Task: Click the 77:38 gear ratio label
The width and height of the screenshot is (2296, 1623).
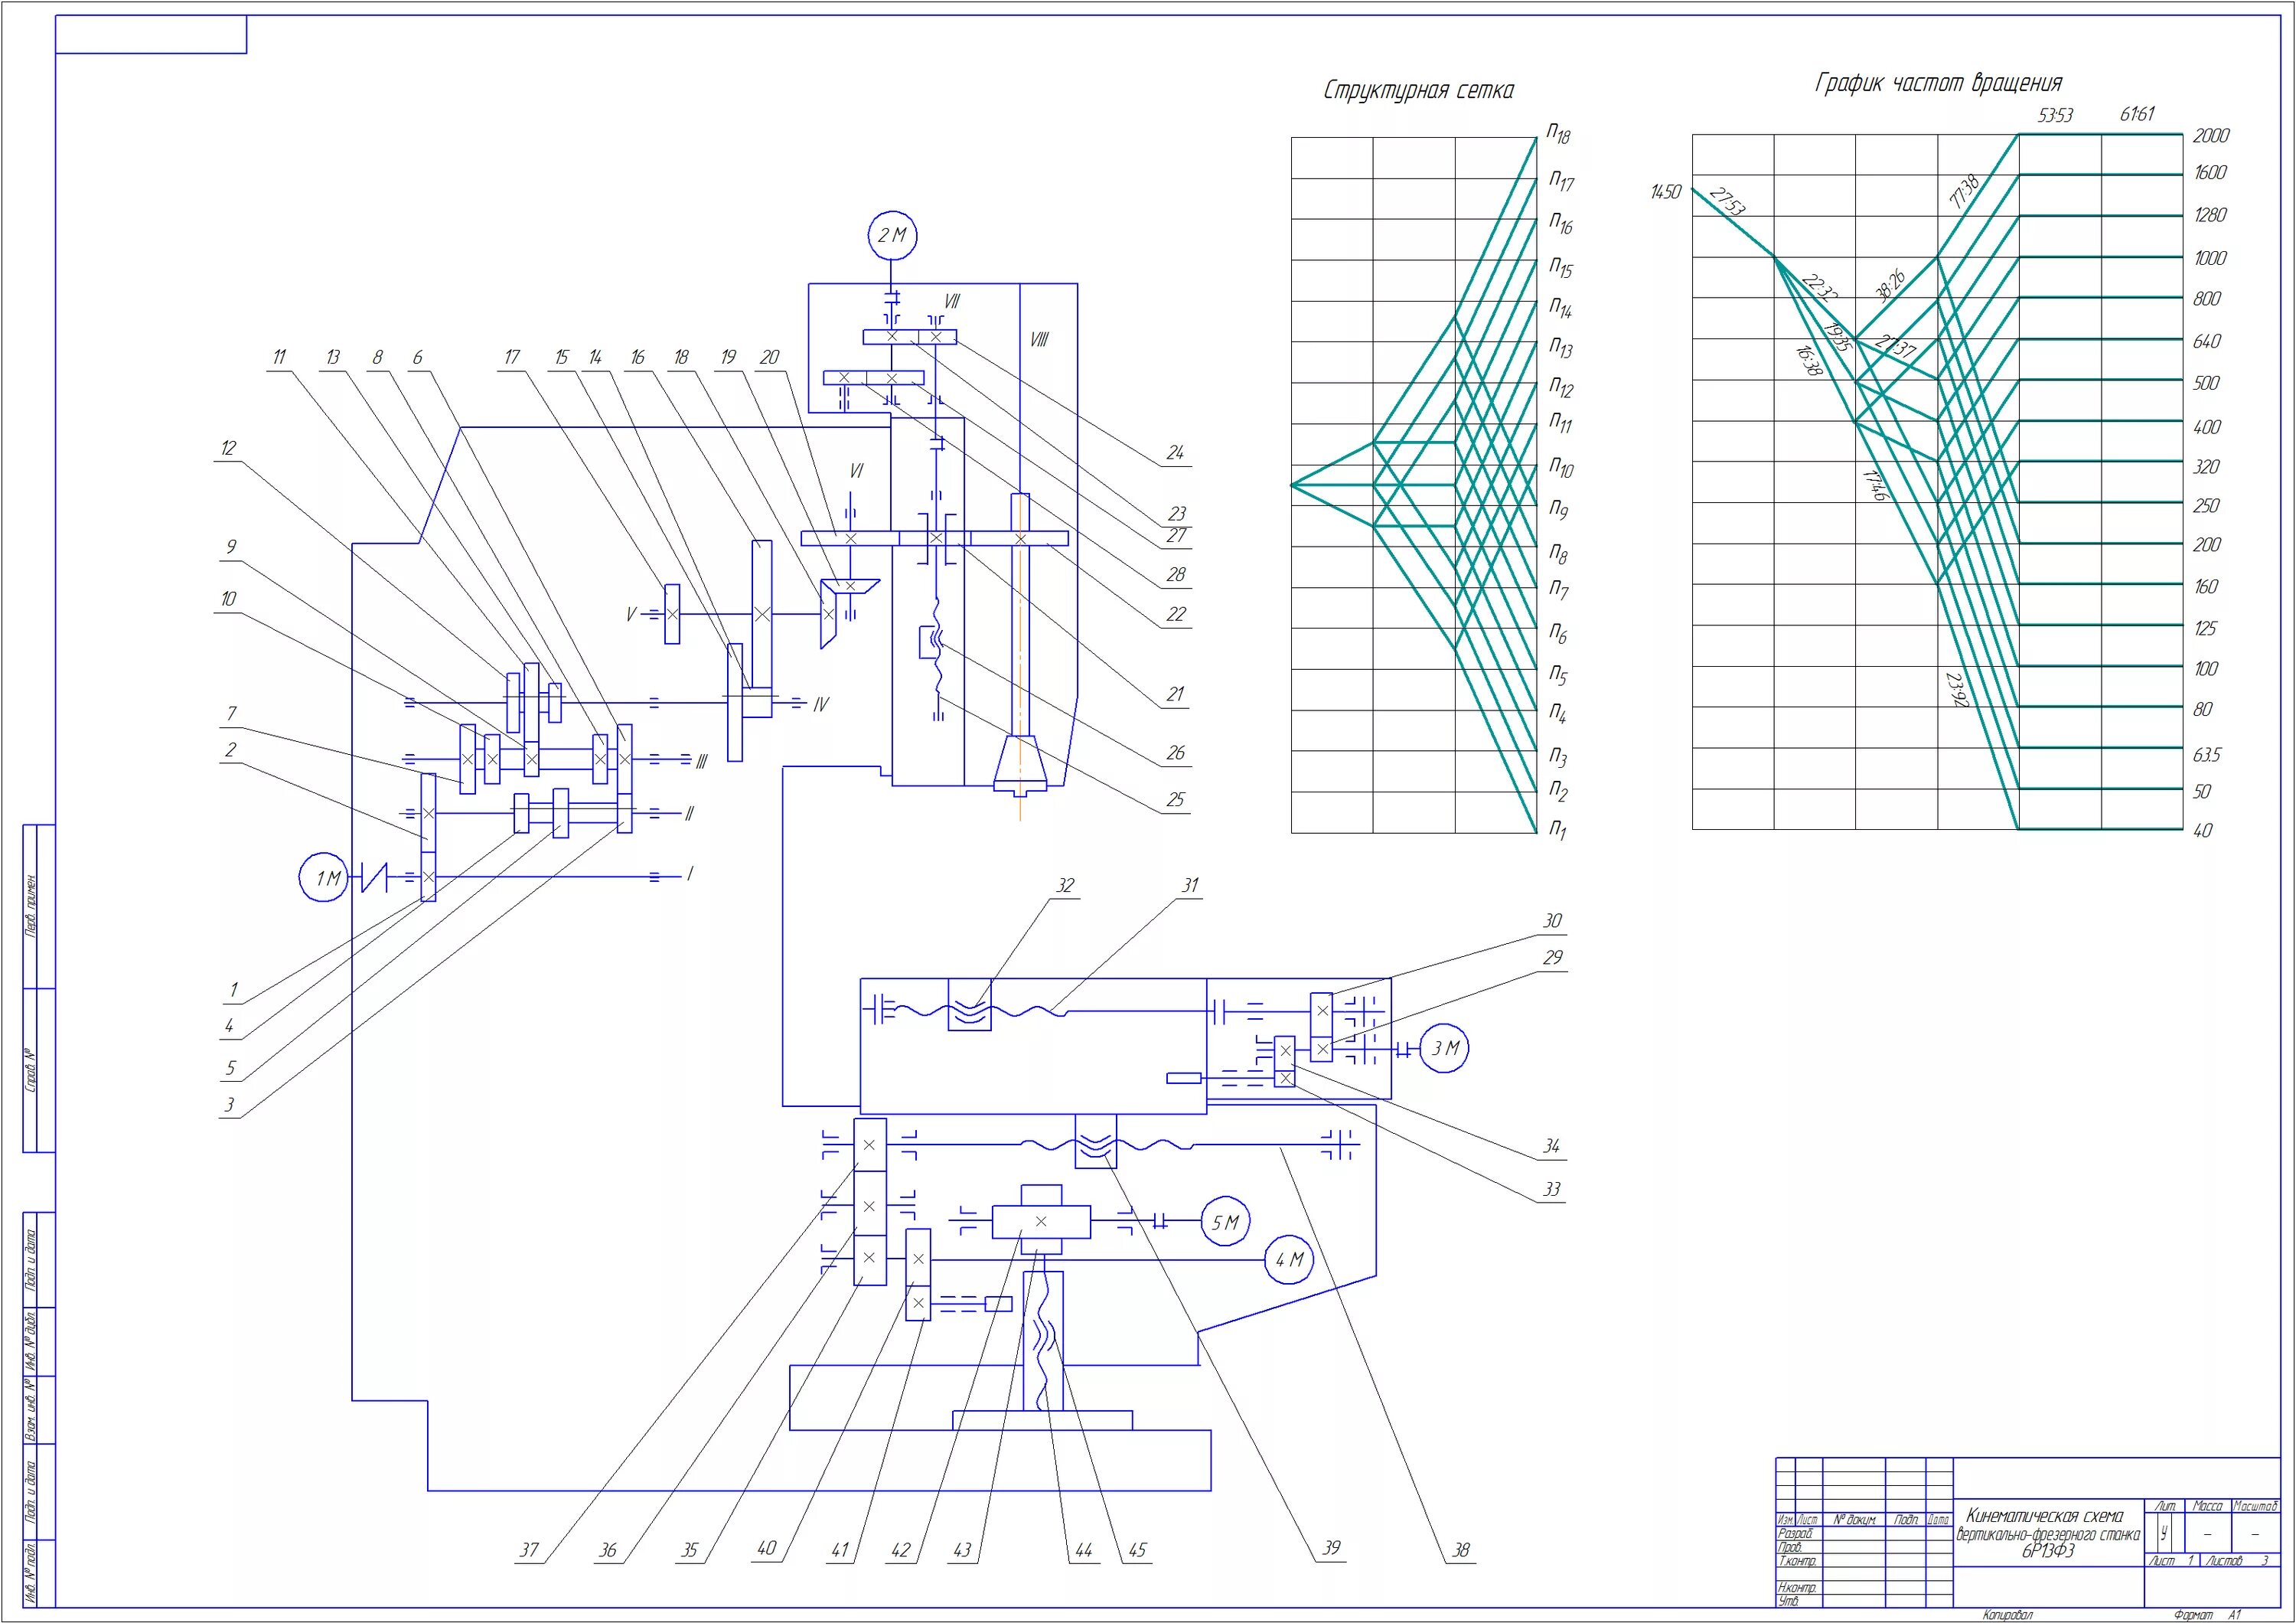Action: [x=1964, y=192]
